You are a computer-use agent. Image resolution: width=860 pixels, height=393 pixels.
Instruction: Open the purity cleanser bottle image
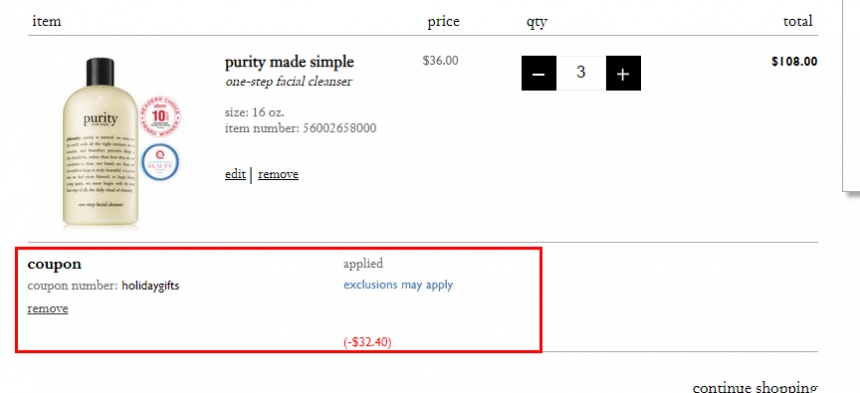point(100,141)
